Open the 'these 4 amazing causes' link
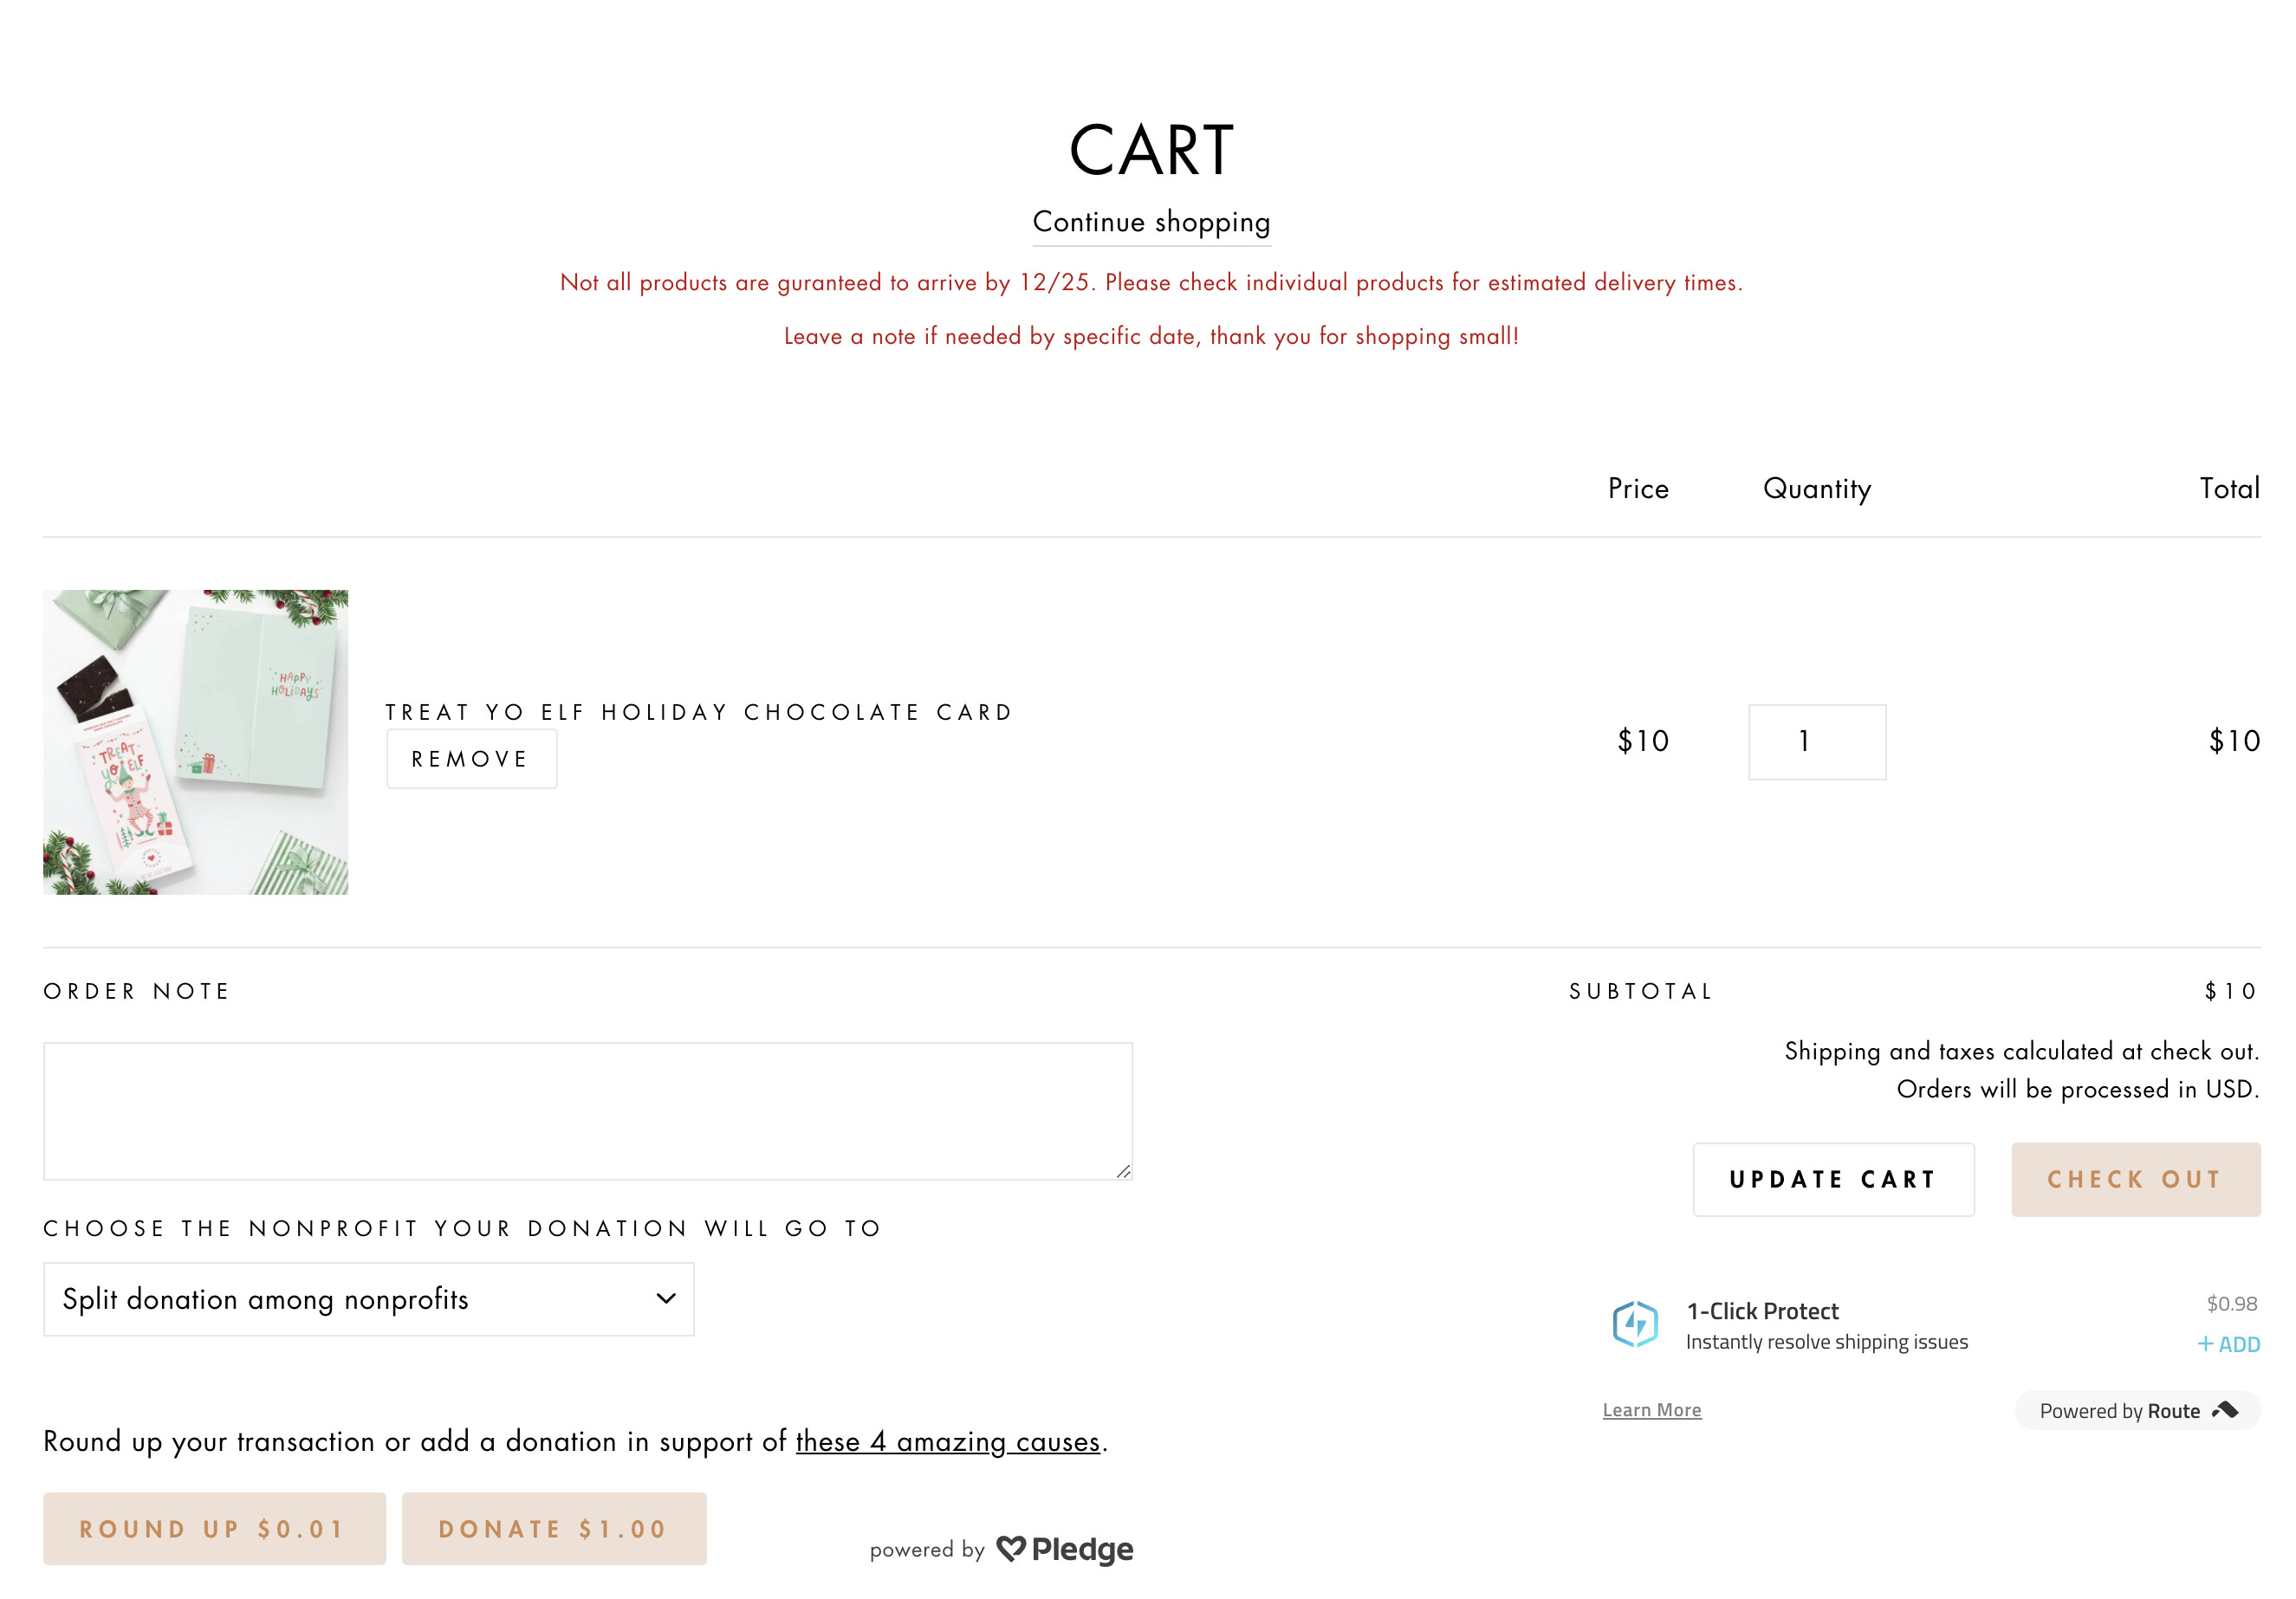 947,1442
